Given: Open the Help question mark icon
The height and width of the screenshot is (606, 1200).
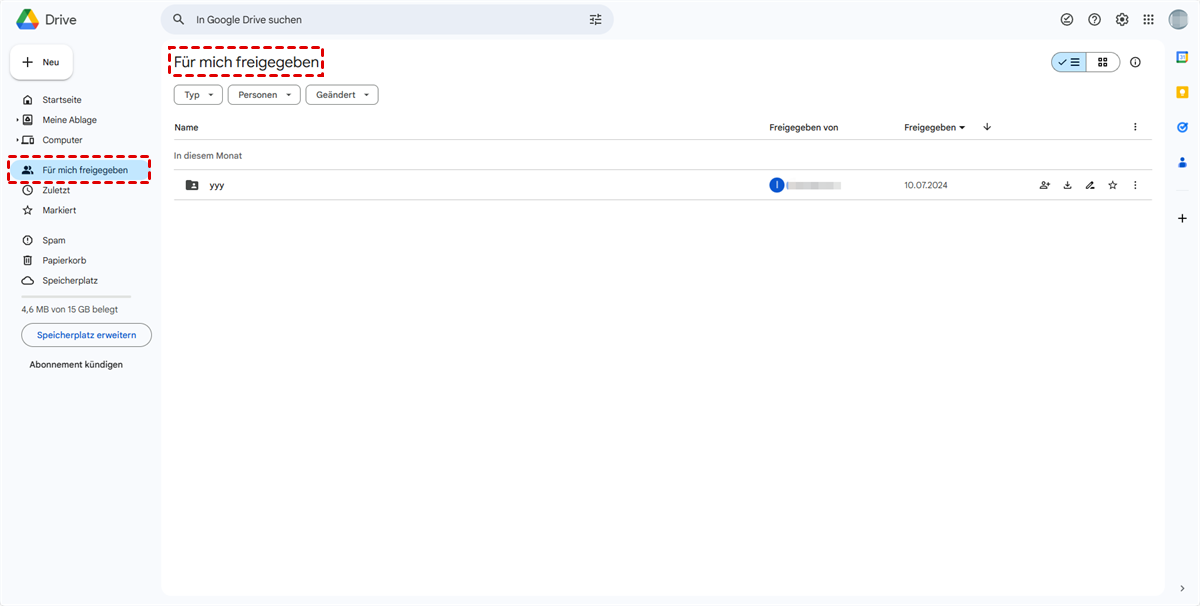Looking at the screenshot, I should (x=1094, y=19).
